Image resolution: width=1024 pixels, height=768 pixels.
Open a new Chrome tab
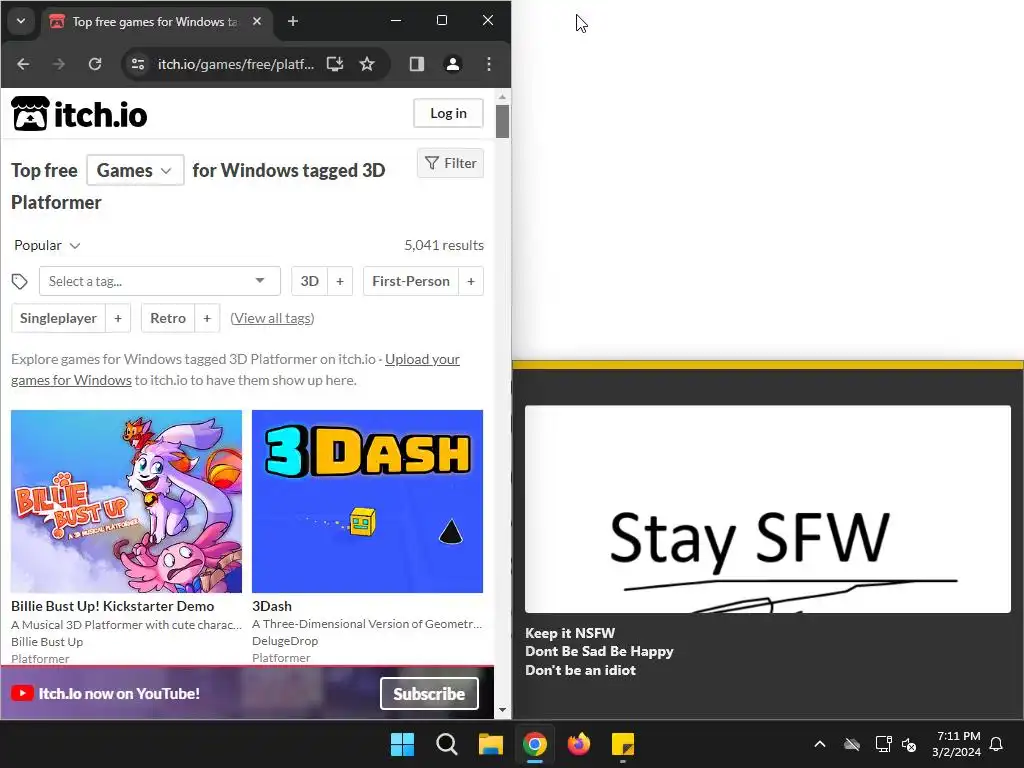coord(293,22)
